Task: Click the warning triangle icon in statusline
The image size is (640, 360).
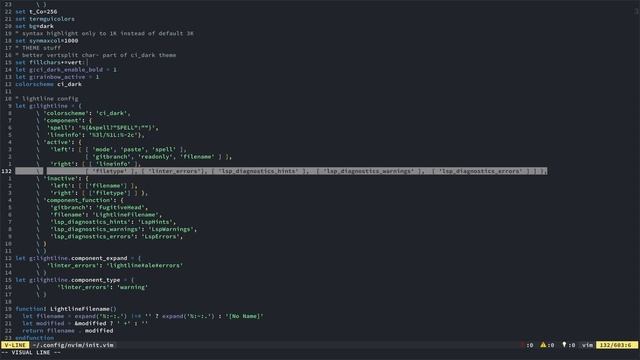Action: click(x=543, y=345)
